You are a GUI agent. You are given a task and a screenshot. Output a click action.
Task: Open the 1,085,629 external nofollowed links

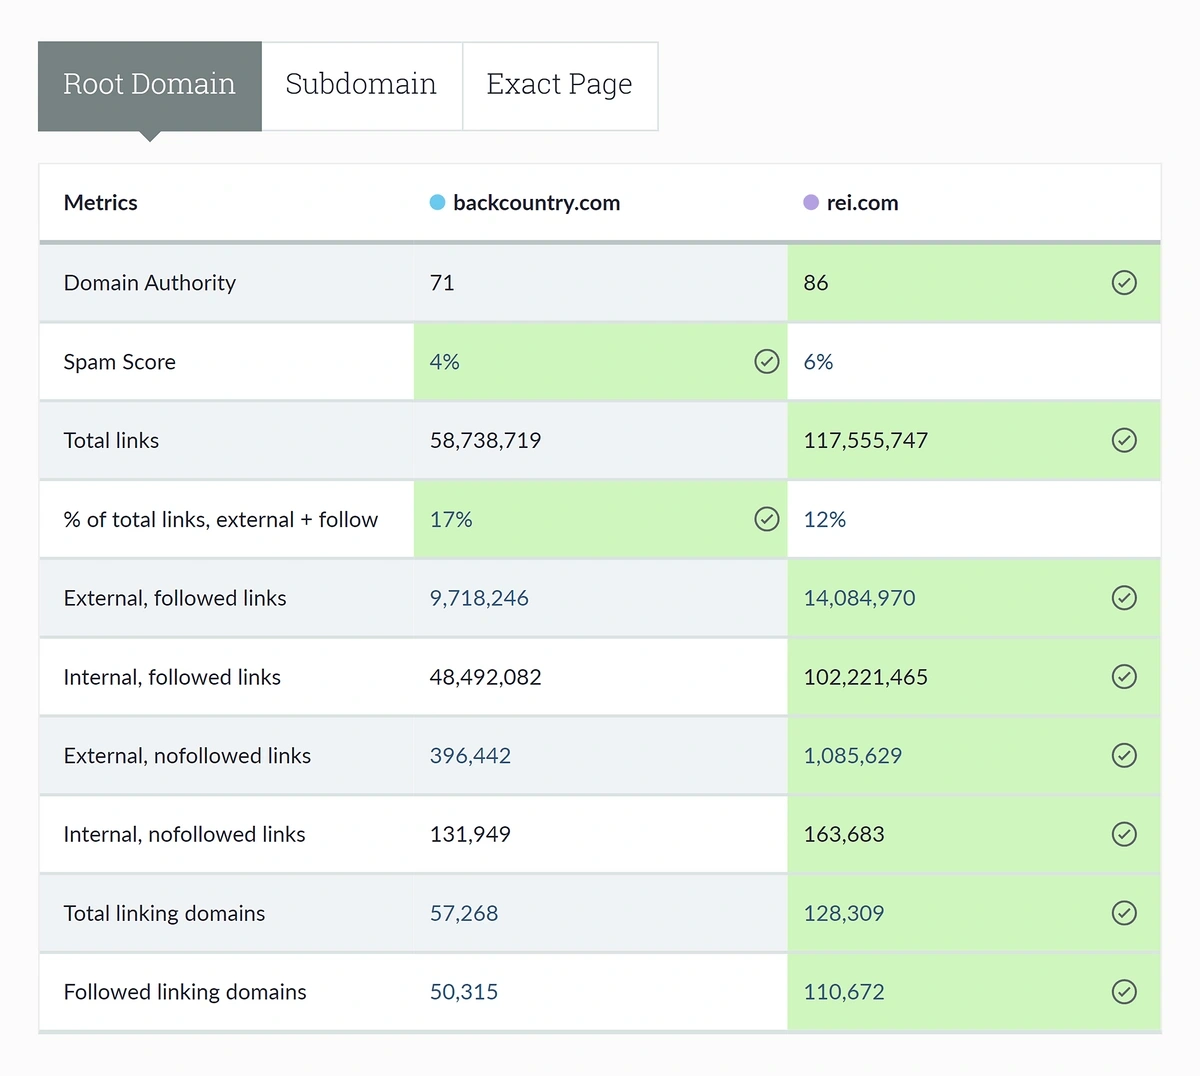(853, 756)
